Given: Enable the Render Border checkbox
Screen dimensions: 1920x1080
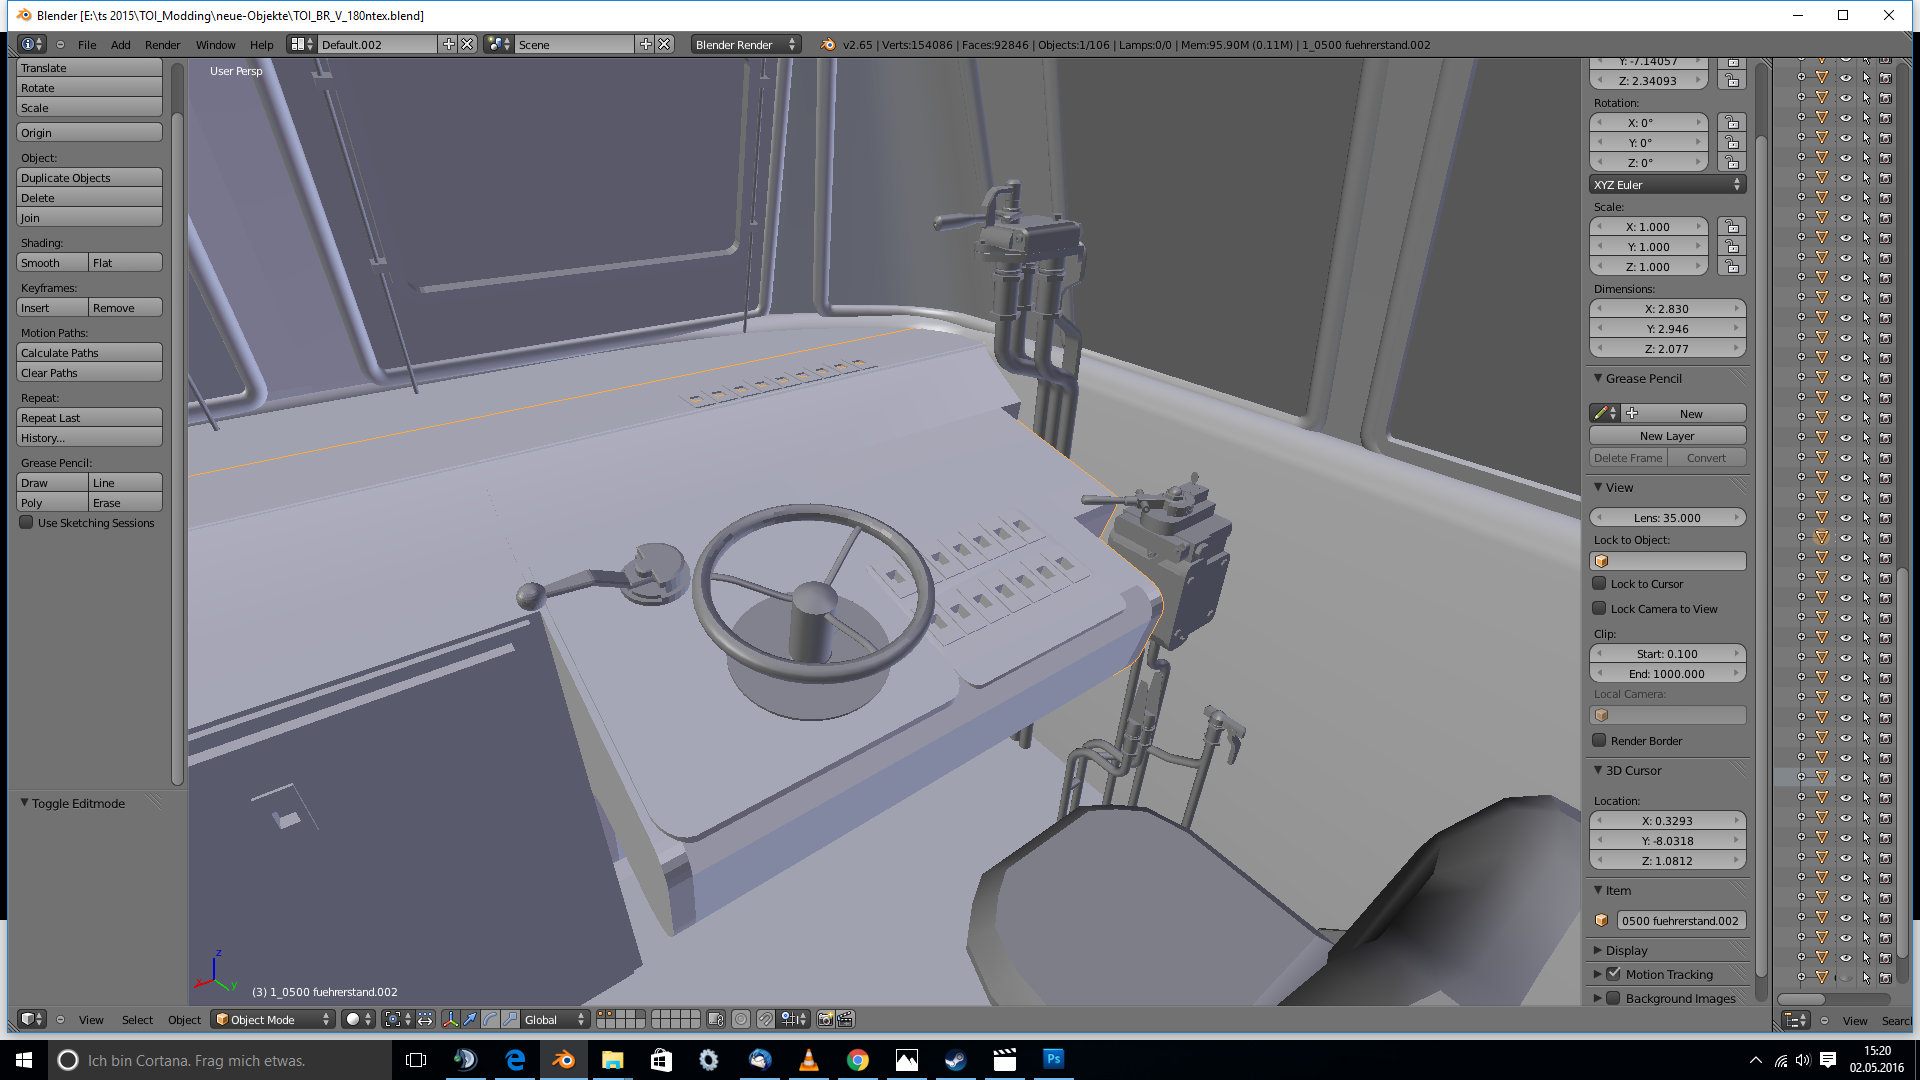Looking at the screenshot, I should point(1599,741).
